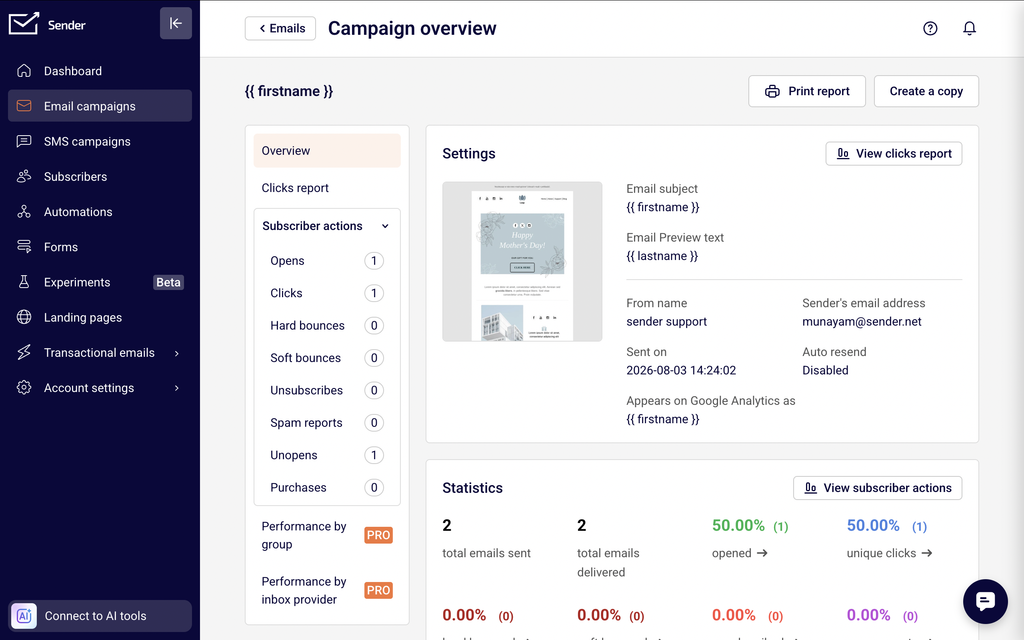Click View subscriber actions button

pos(877,488)
